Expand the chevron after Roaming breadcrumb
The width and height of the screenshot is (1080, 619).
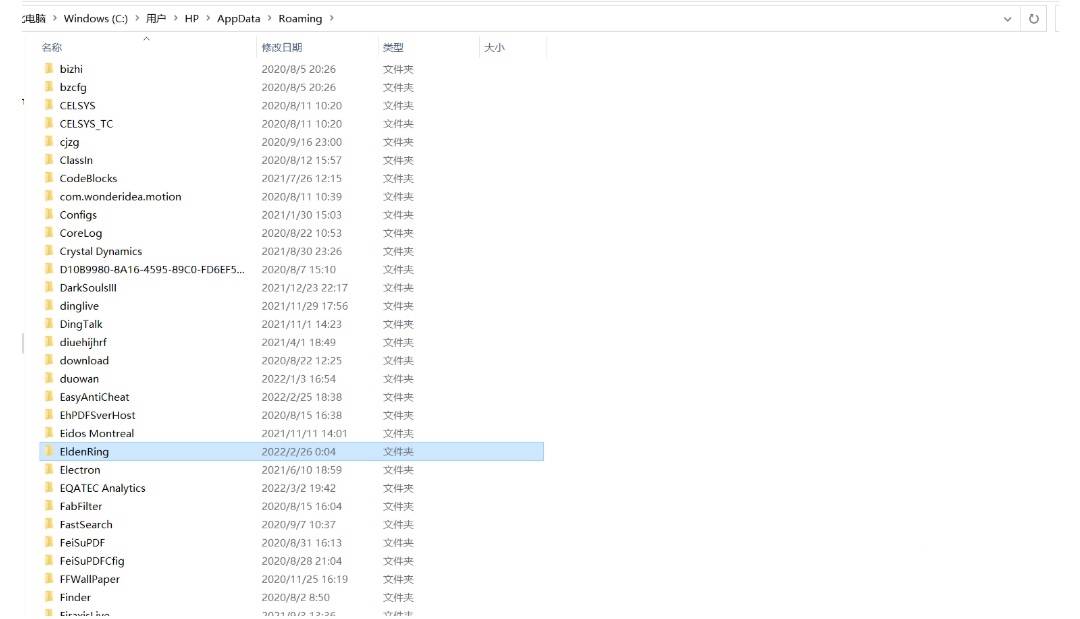point(331,19)
